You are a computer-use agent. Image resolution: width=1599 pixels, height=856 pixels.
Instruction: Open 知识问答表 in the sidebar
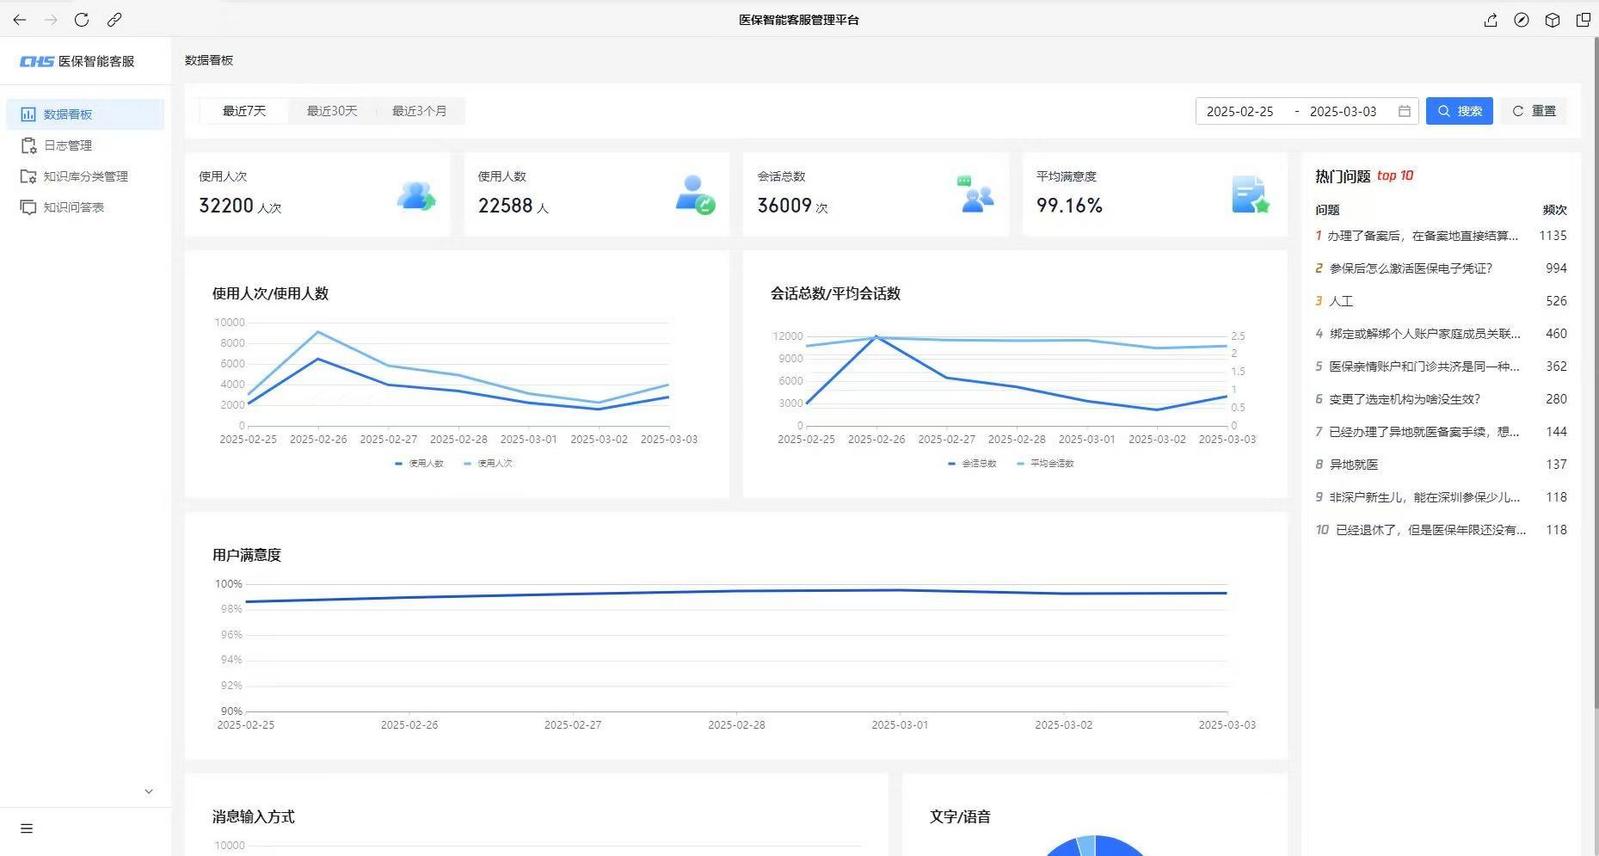(x=85, y=207)
